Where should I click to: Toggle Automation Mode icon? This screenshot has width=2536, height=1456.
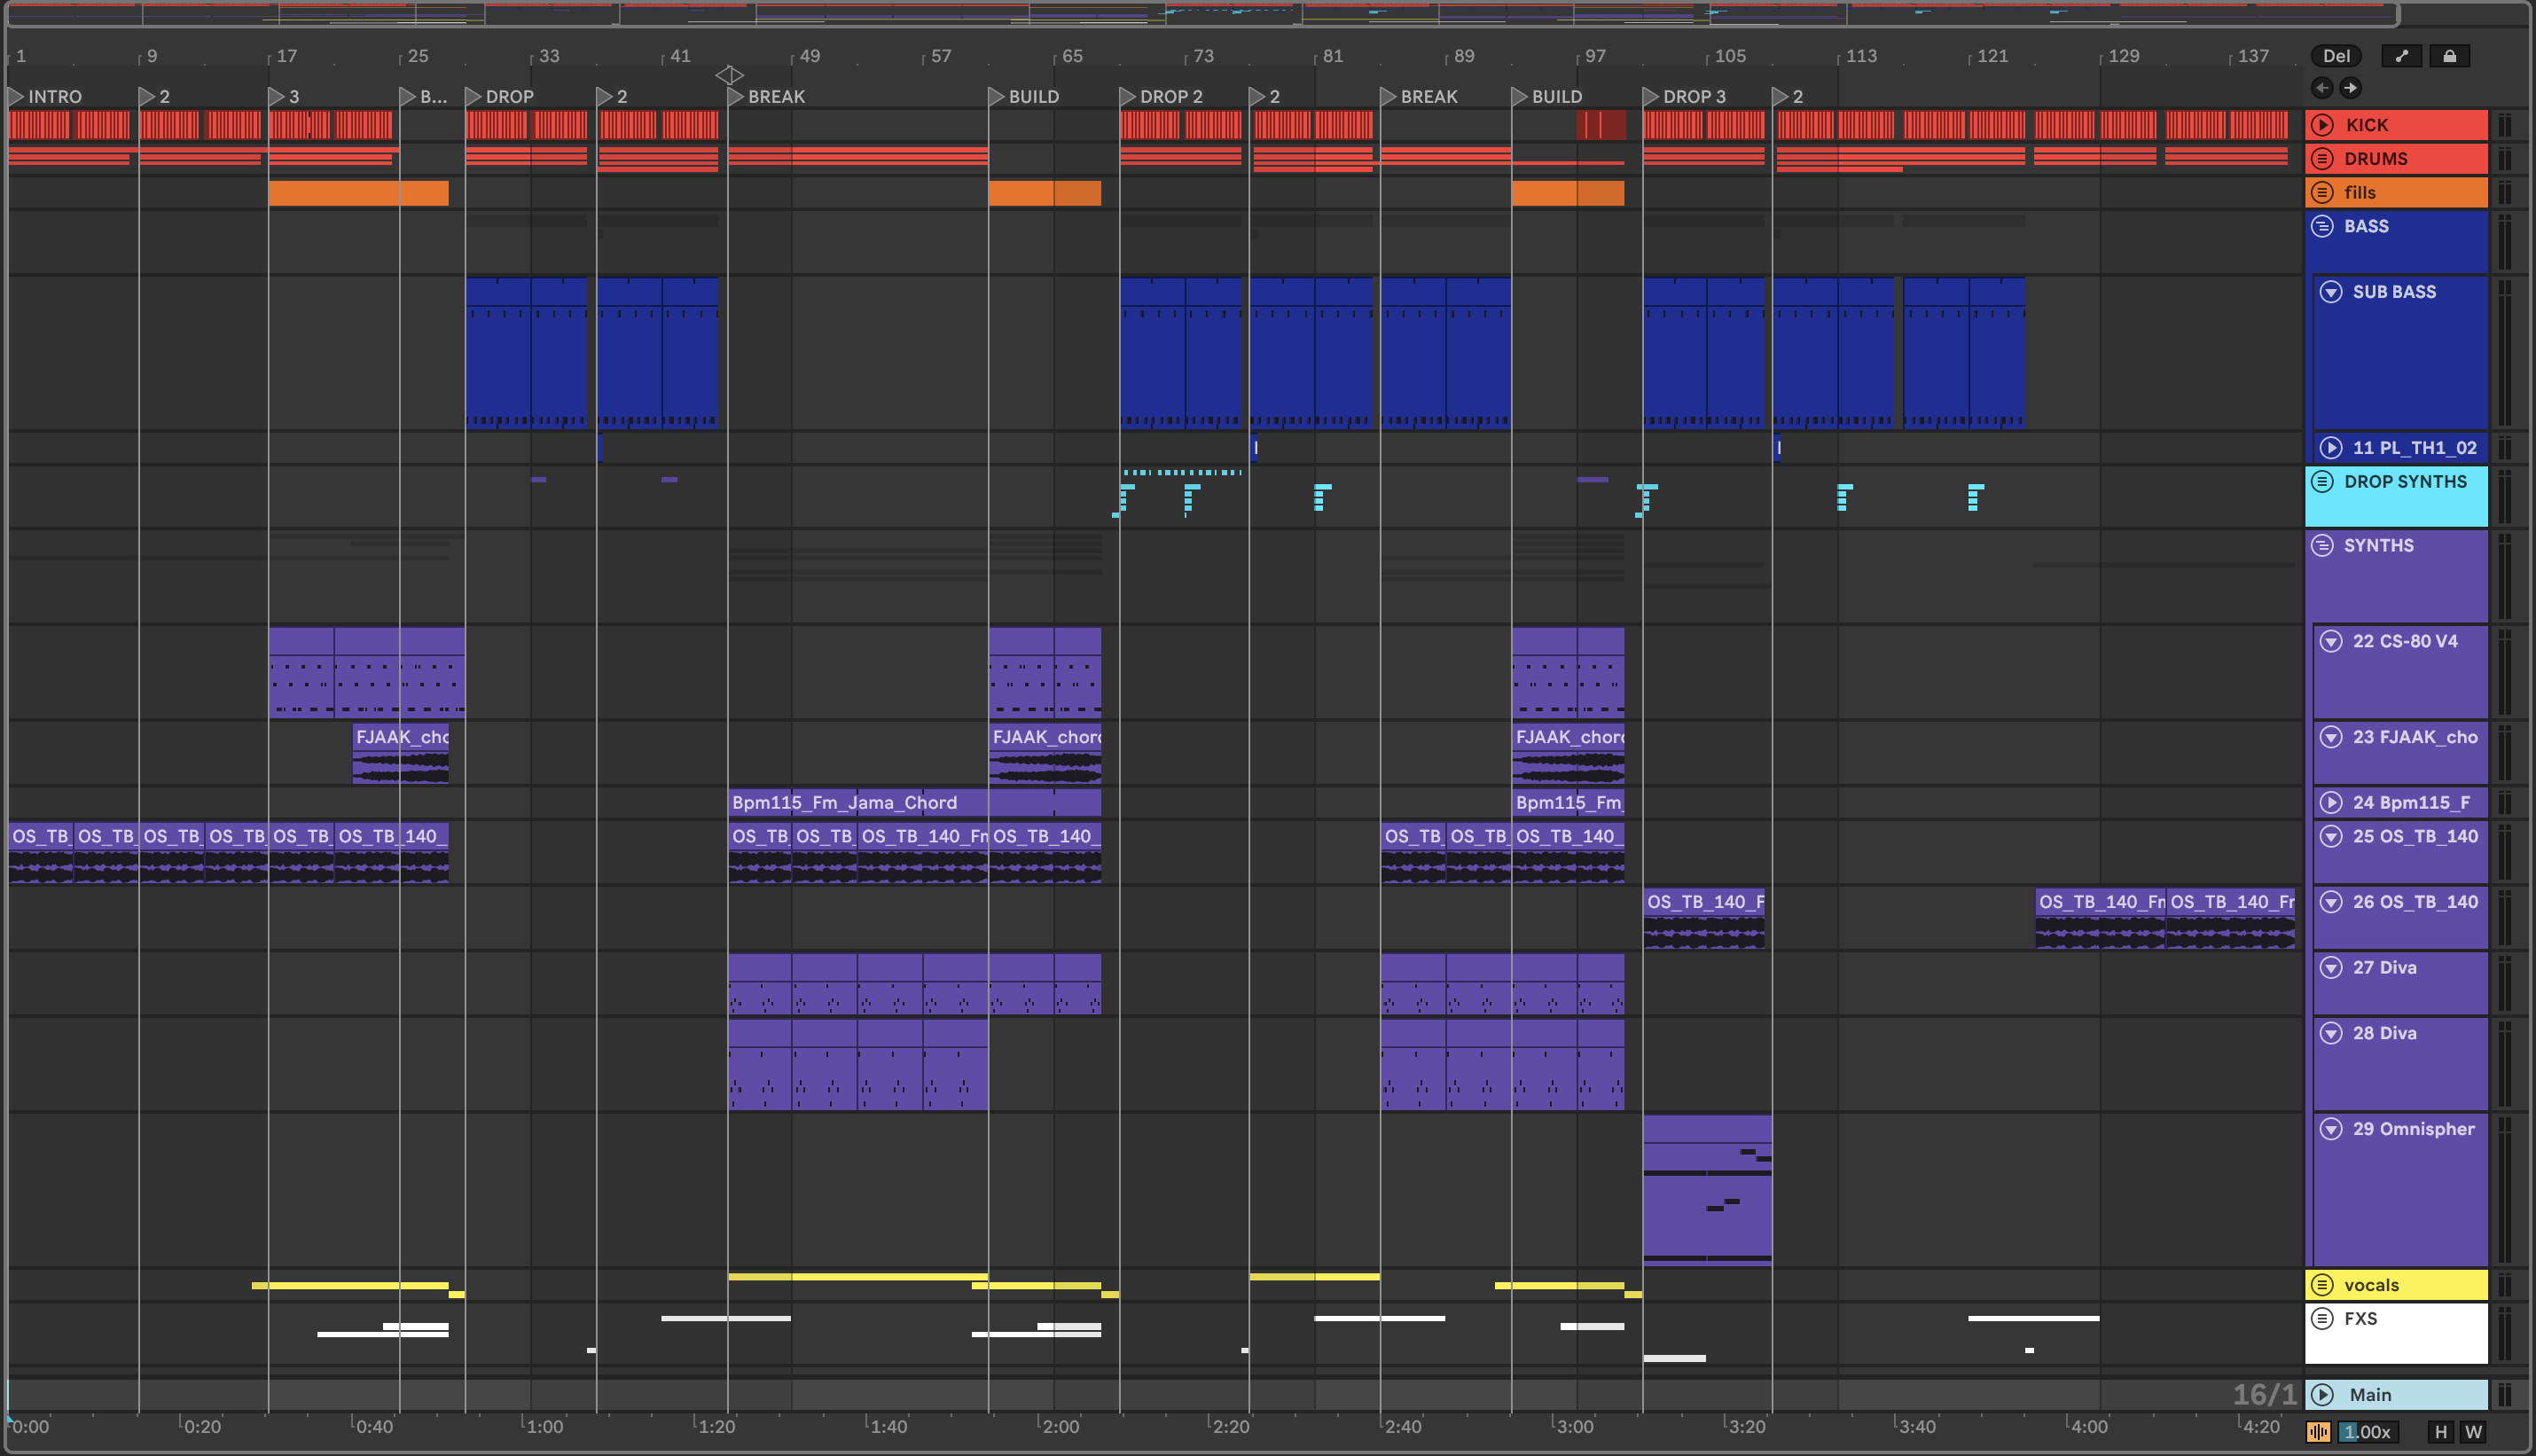[2401, 56]
